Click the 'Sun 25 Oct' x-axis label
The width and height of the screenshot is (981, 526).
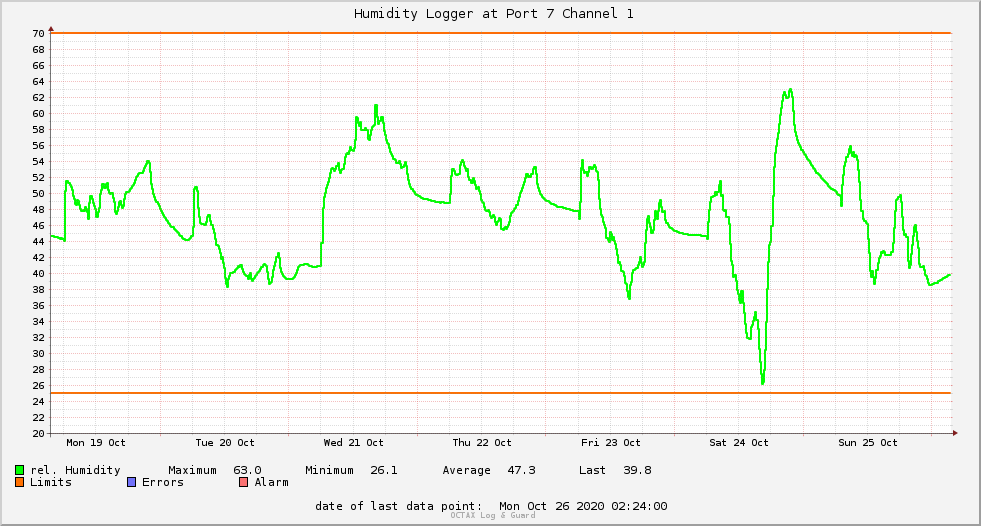(x=868, y=442)
